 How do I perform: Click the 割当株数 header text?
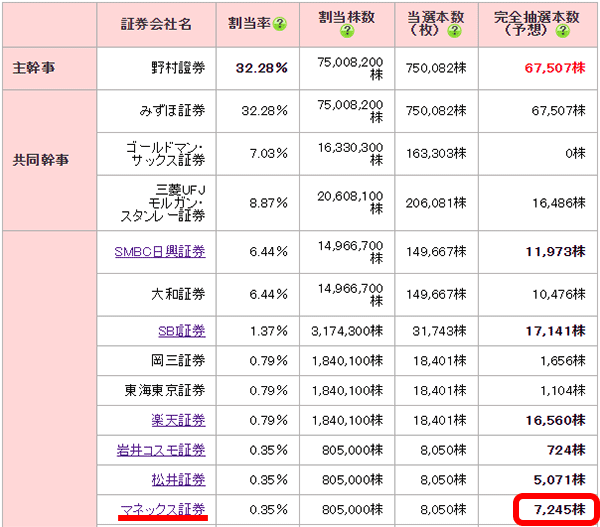click(x=347, y=17)
